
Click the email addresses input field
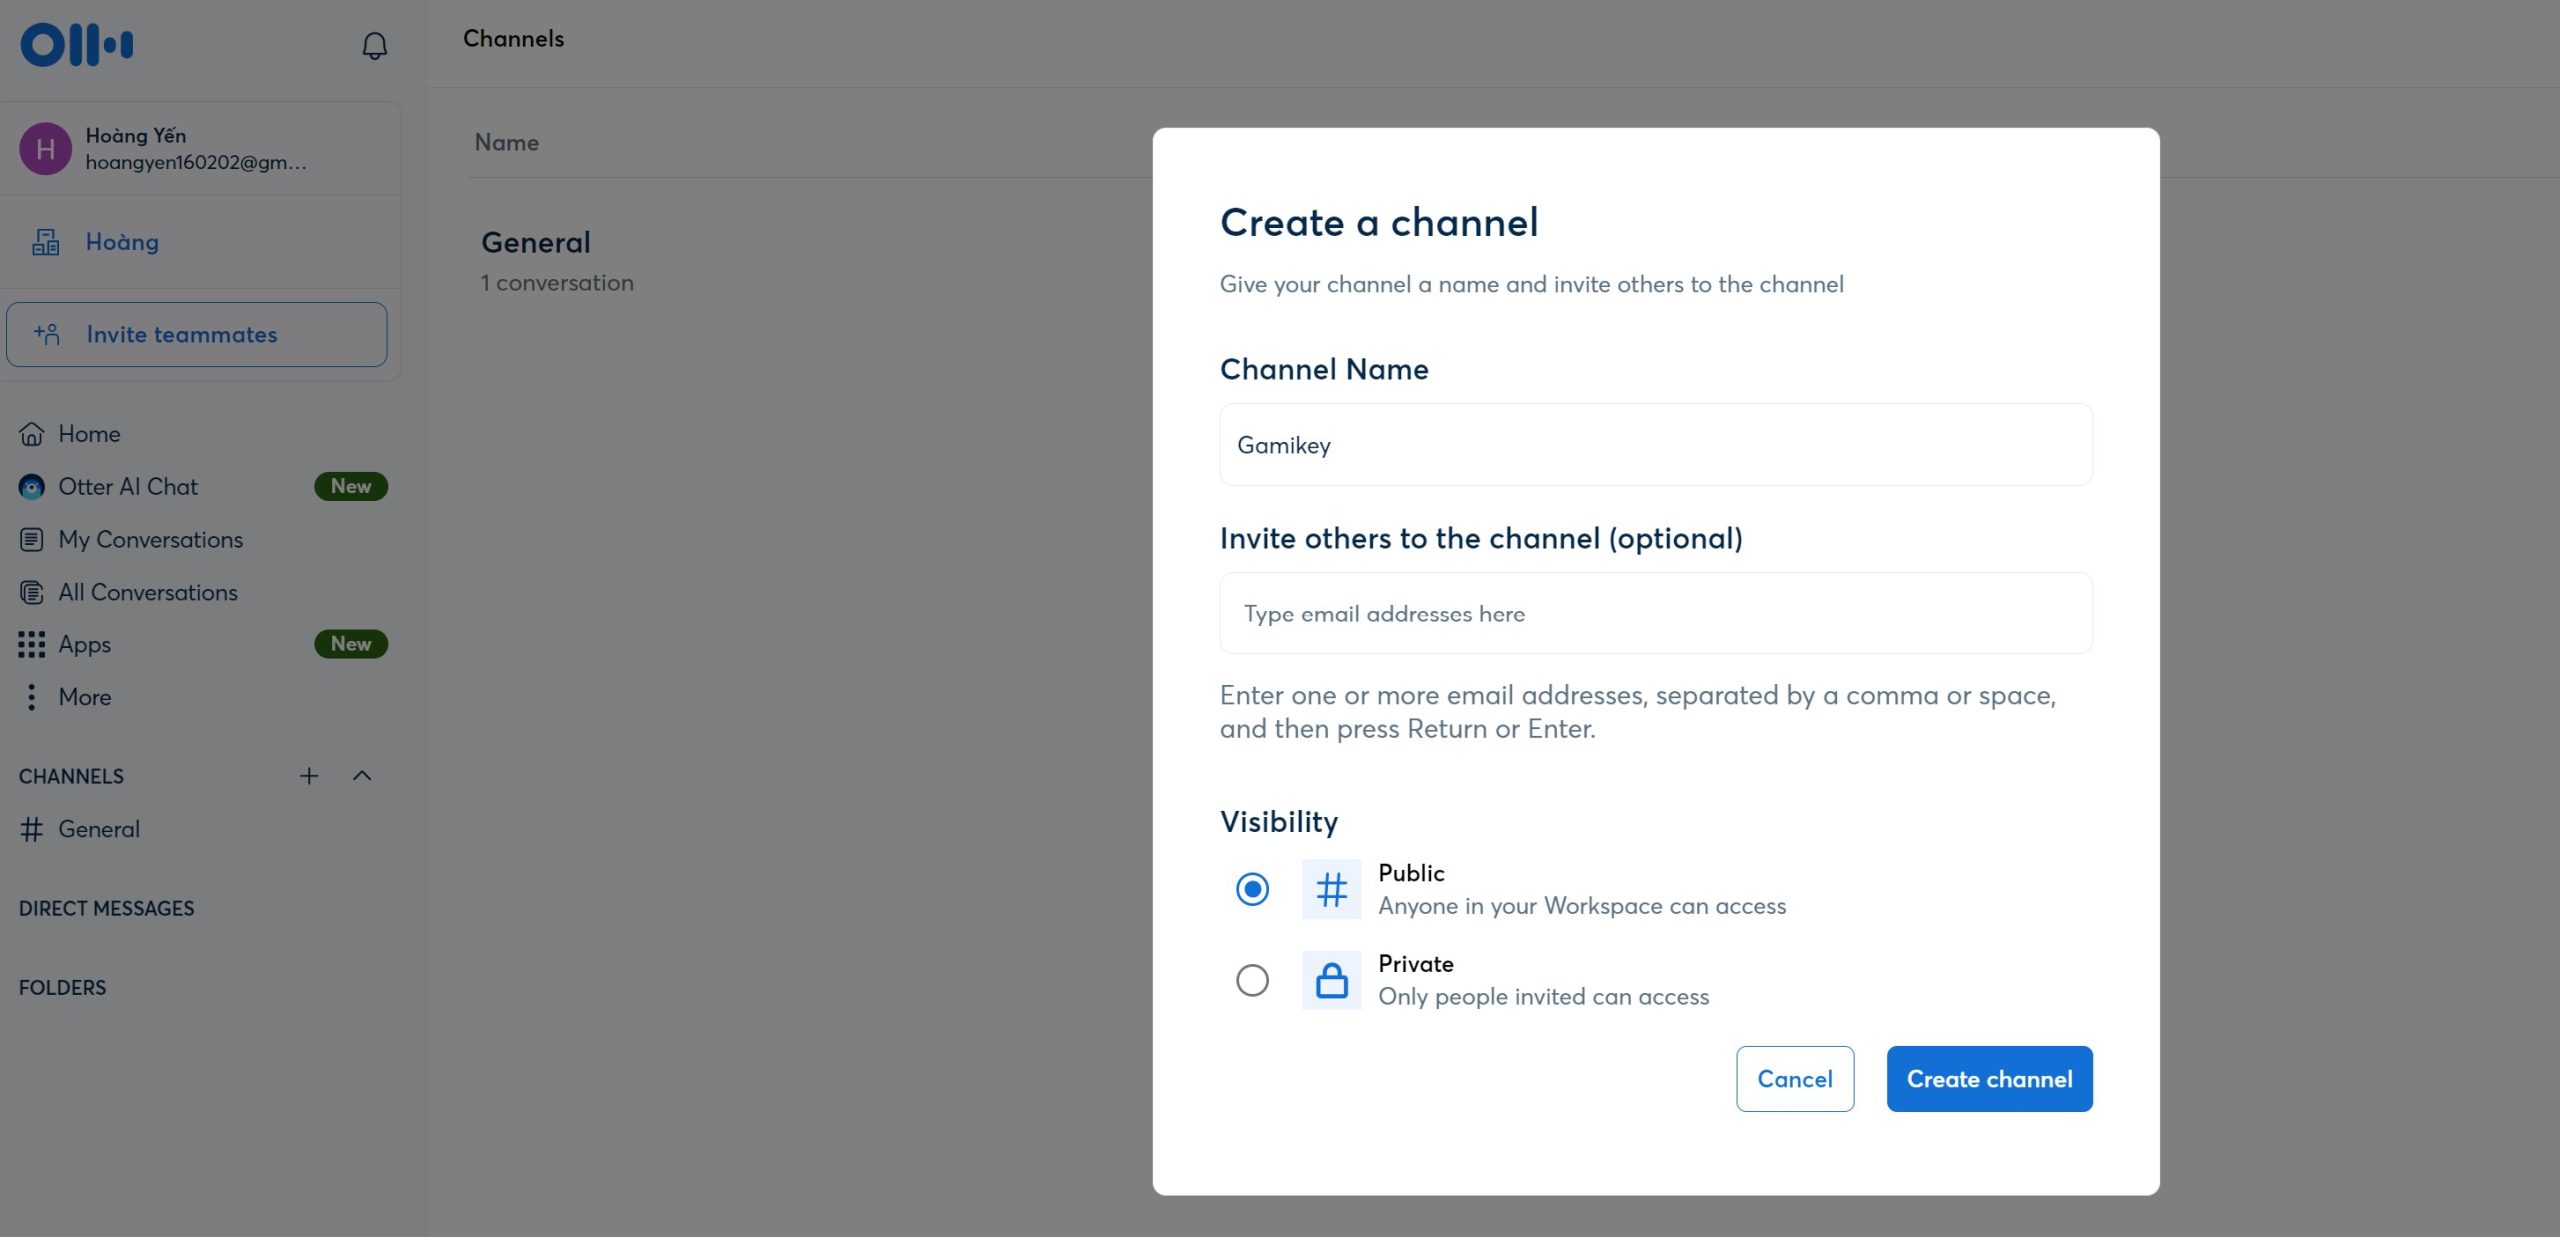click(1656, 612)
